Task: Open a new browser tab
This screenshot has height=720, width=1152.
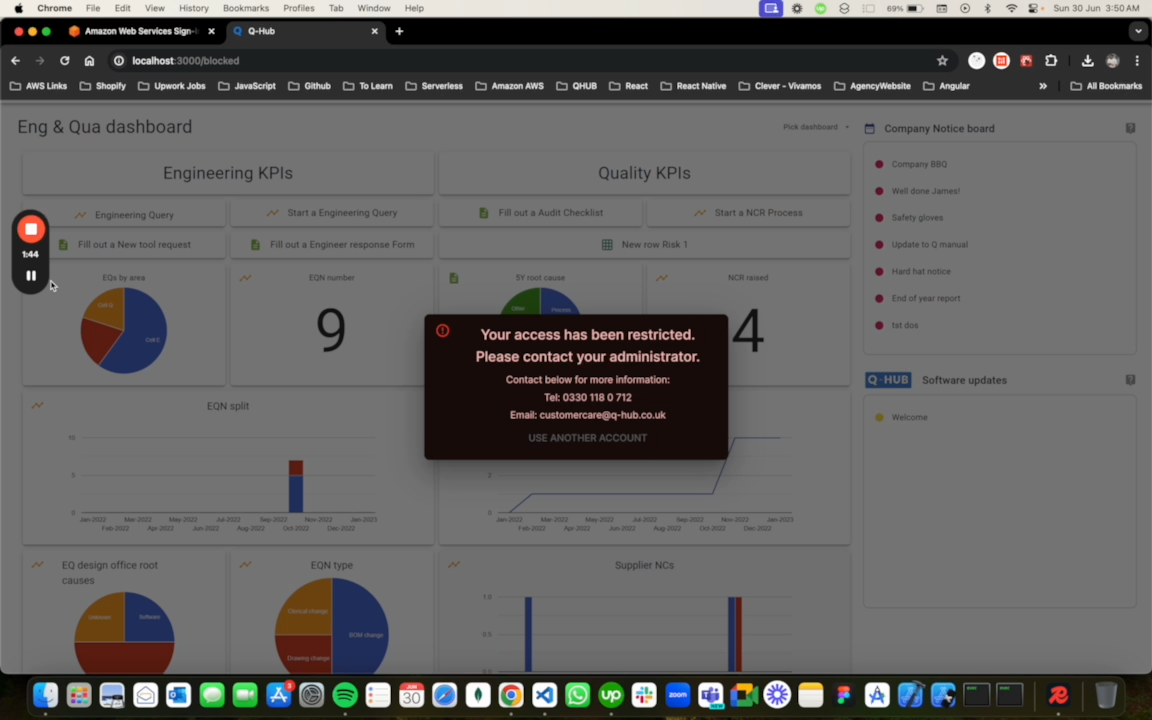Action: tap(399, 32)
